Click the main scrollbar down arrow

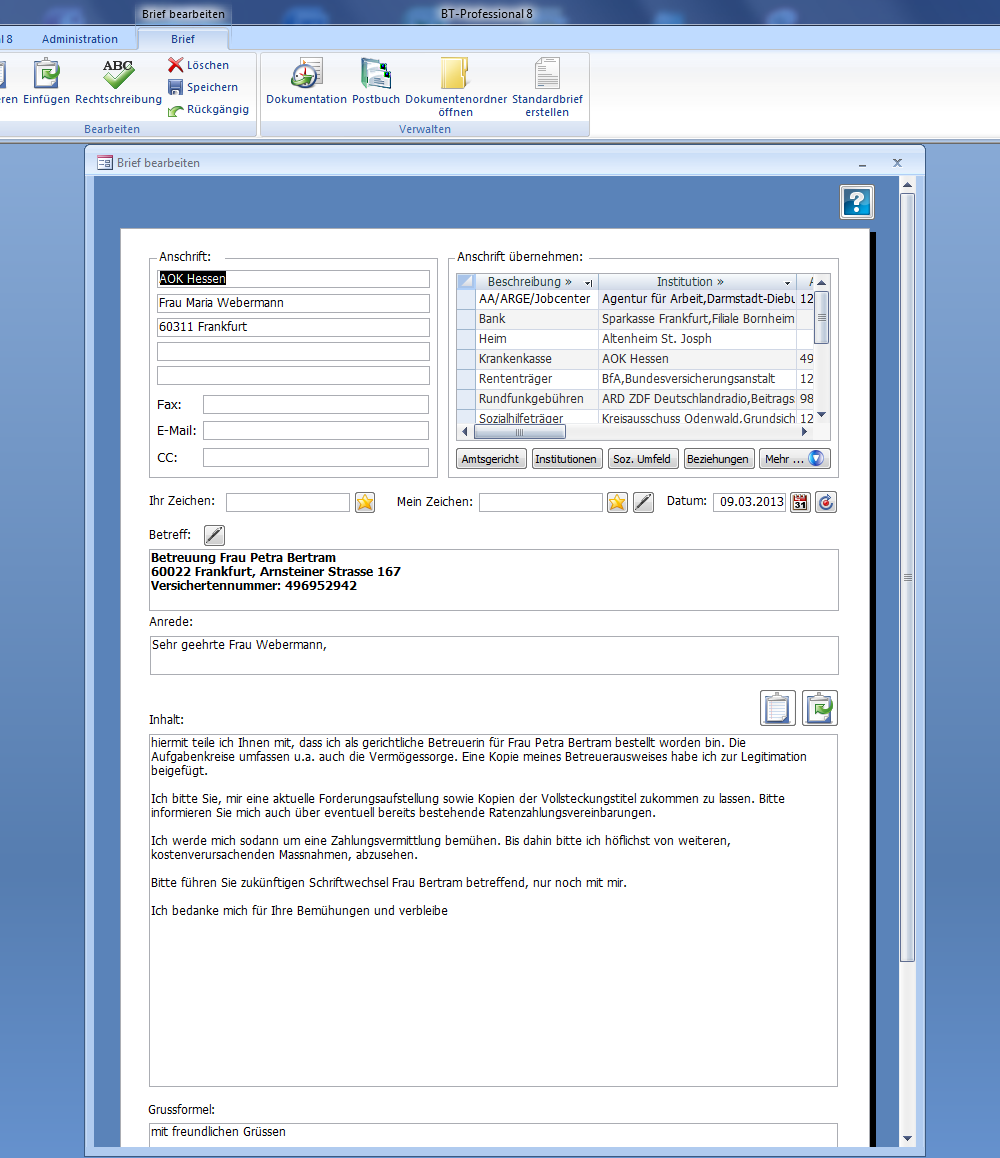[x=908, y=1139]
